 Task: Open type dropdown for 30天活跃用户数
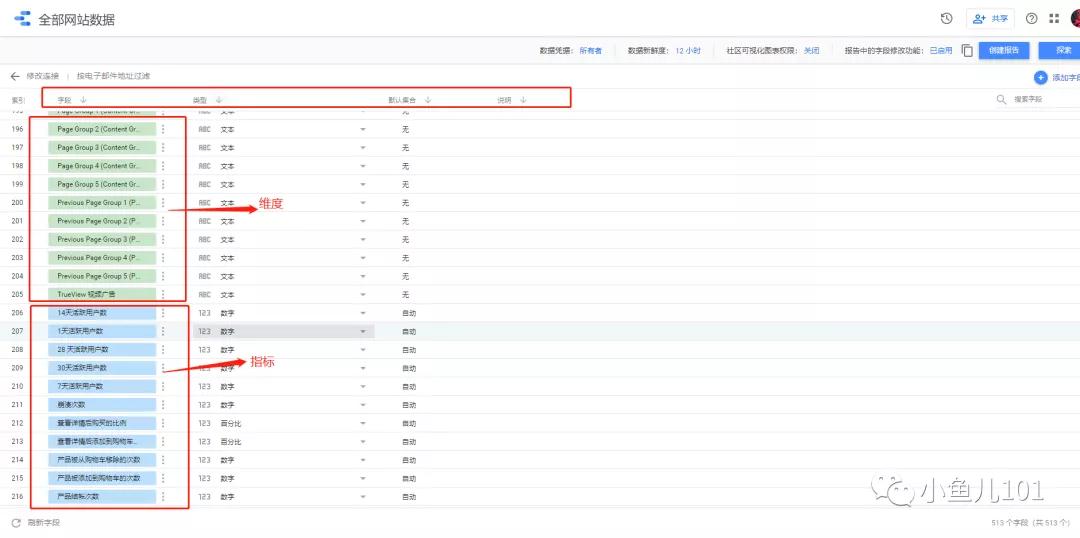(x=363, y=369)
